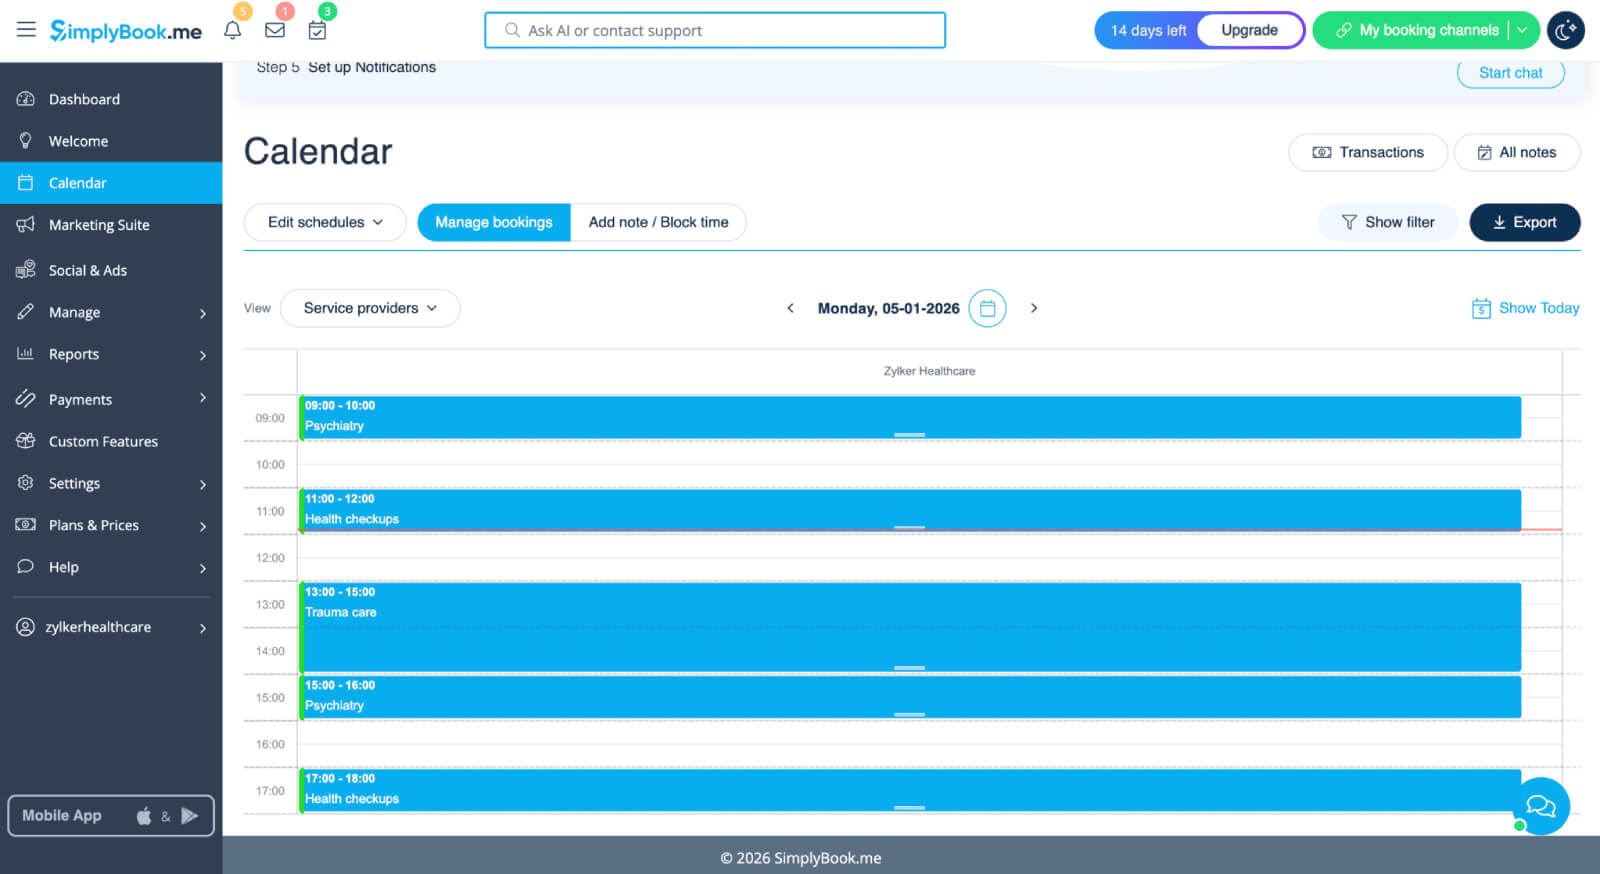Image resolution: width=1600 pixels, height=874 pixels.
Task: Click the Marketing Suite megaphone icon
Action: pos(26,225)
